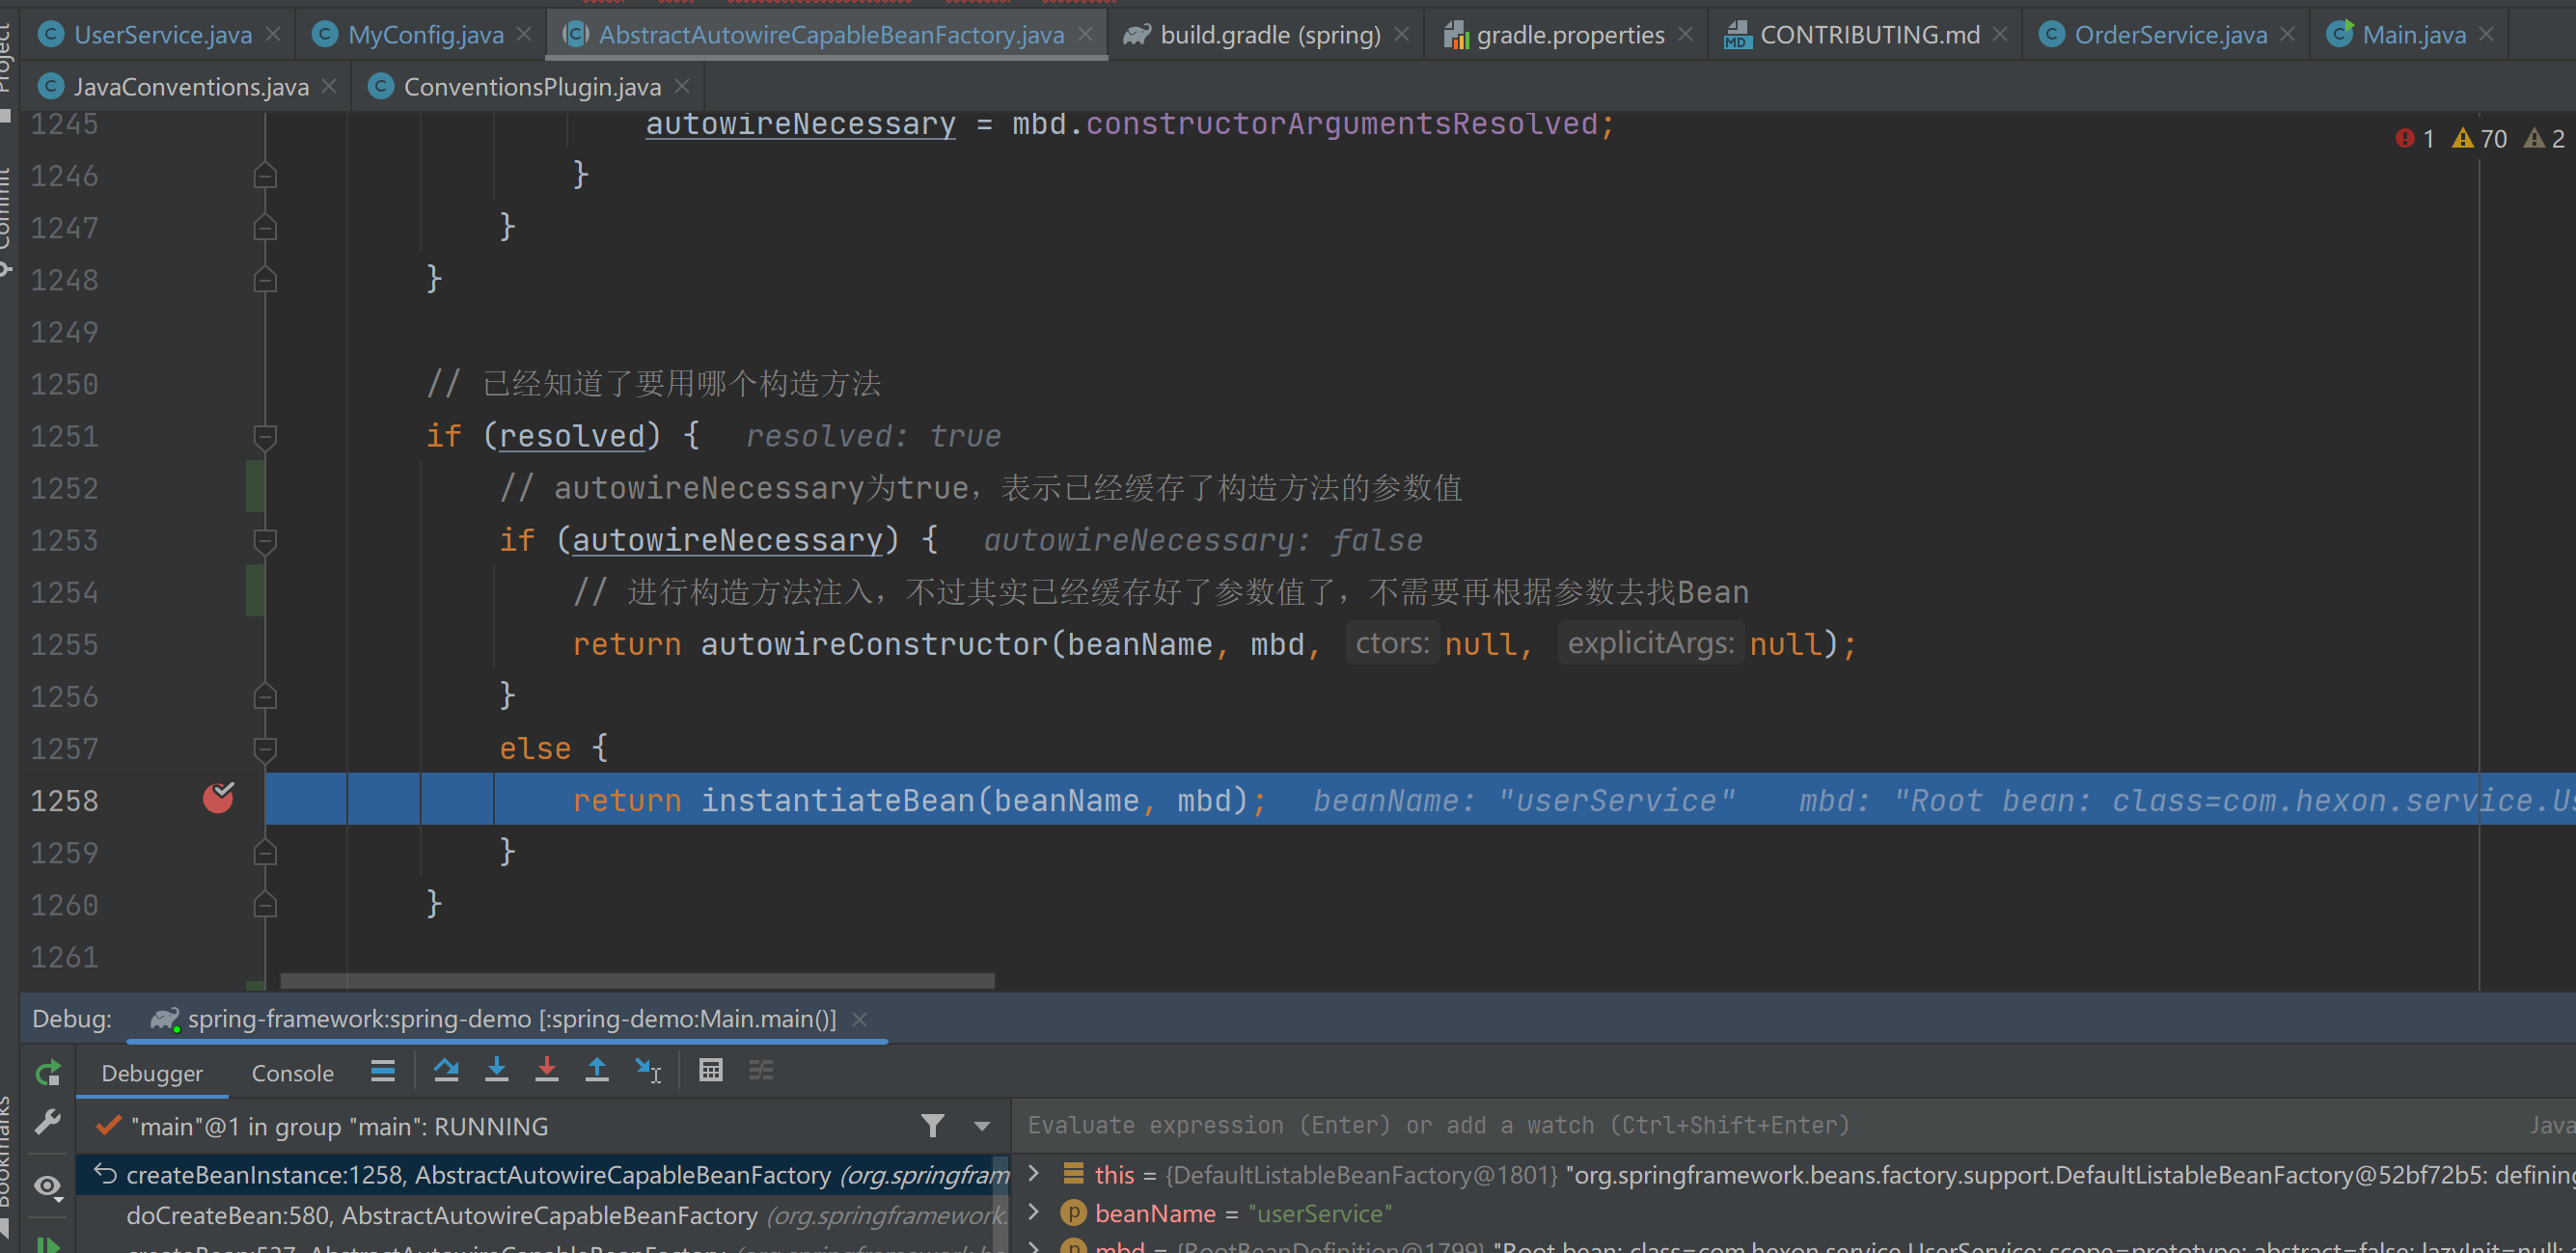Image resolution: width=2576 pixels, height=1253 pixels.
Task: Click the Step Over debugger icon
Action: 446,1071
